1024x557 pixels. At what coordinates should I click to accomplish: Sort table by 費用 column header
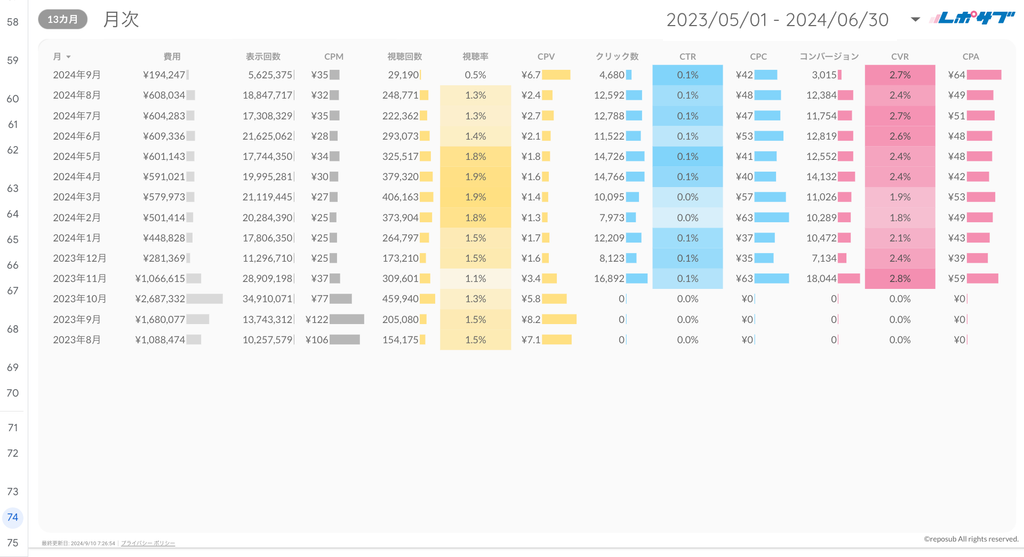(x=172, y=57)
